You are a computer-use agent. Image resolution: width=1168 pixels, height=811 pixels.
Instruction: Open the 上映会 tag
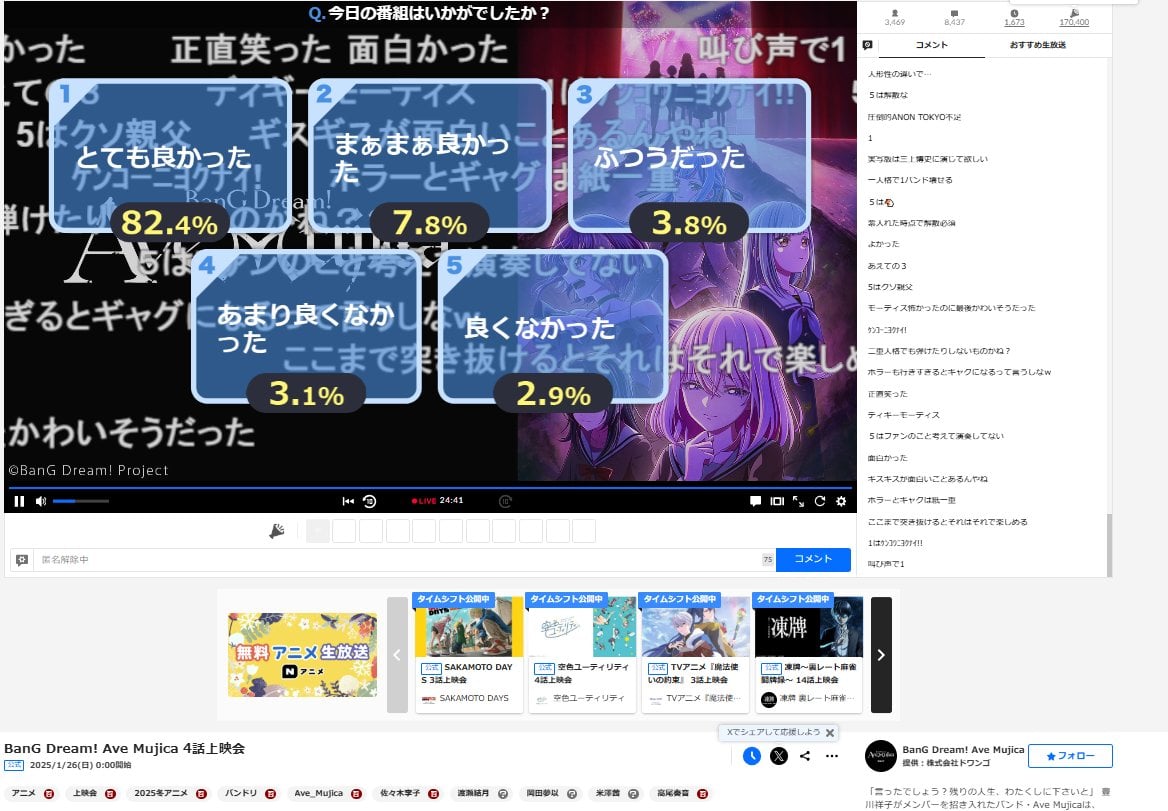tap(85, 793)
